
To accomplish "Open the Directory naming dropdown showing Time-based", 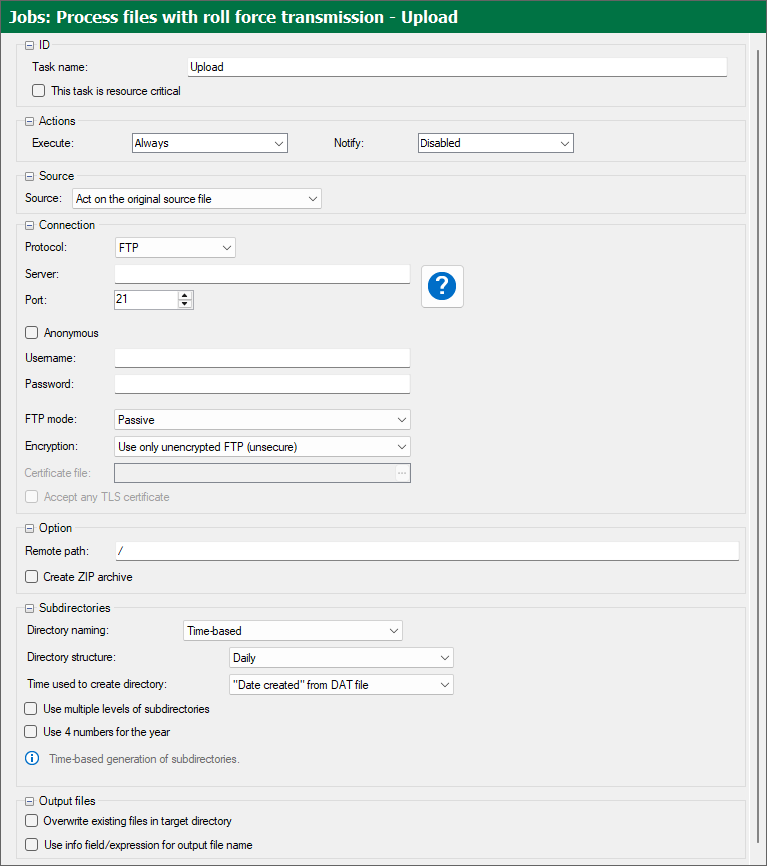I will (293, 631).
